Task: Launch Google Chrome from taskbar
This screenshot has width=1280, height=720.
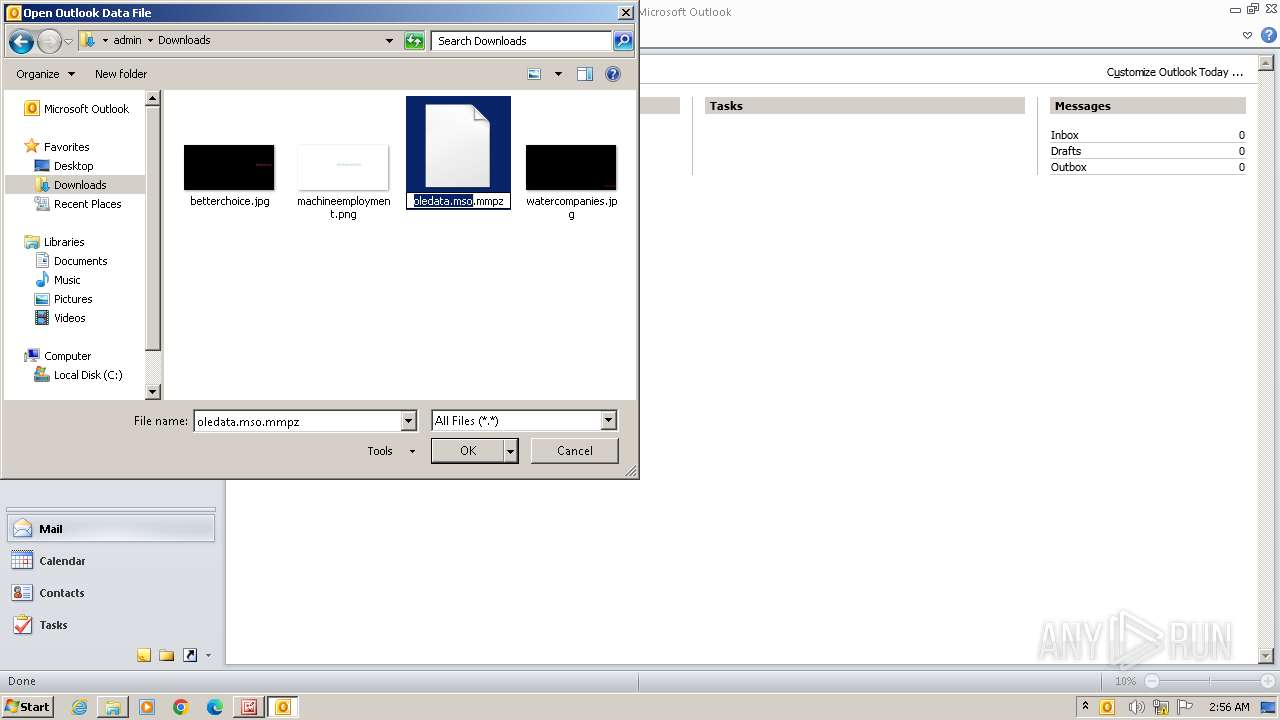Action: (x=181, y=707)
